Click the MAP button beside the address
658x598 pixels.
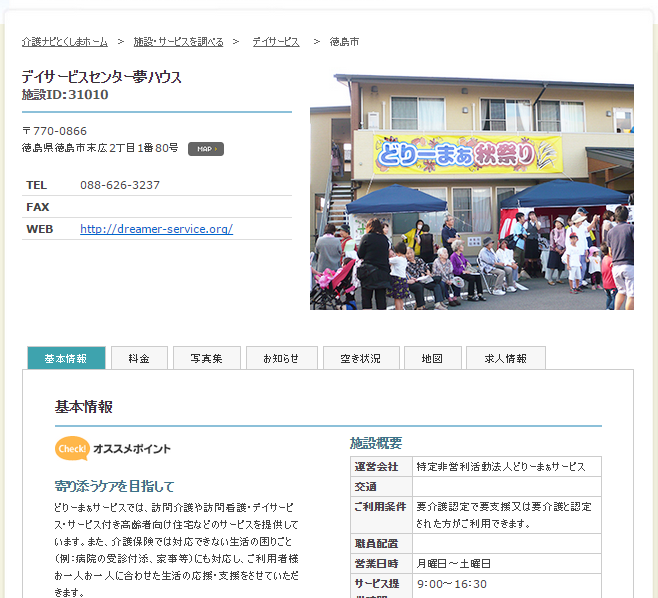(205, 149)
